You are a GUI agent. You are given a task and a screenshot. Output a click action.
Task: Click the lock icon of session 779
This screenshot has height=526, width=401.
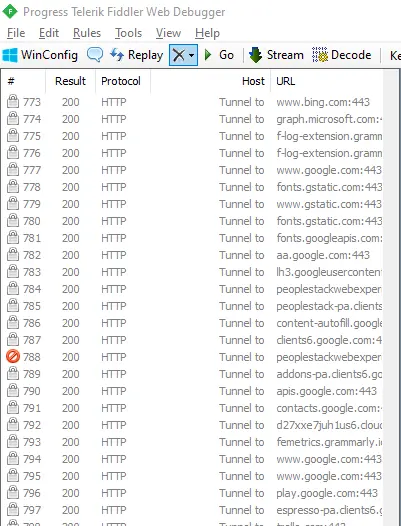click(x=13, y=203)
